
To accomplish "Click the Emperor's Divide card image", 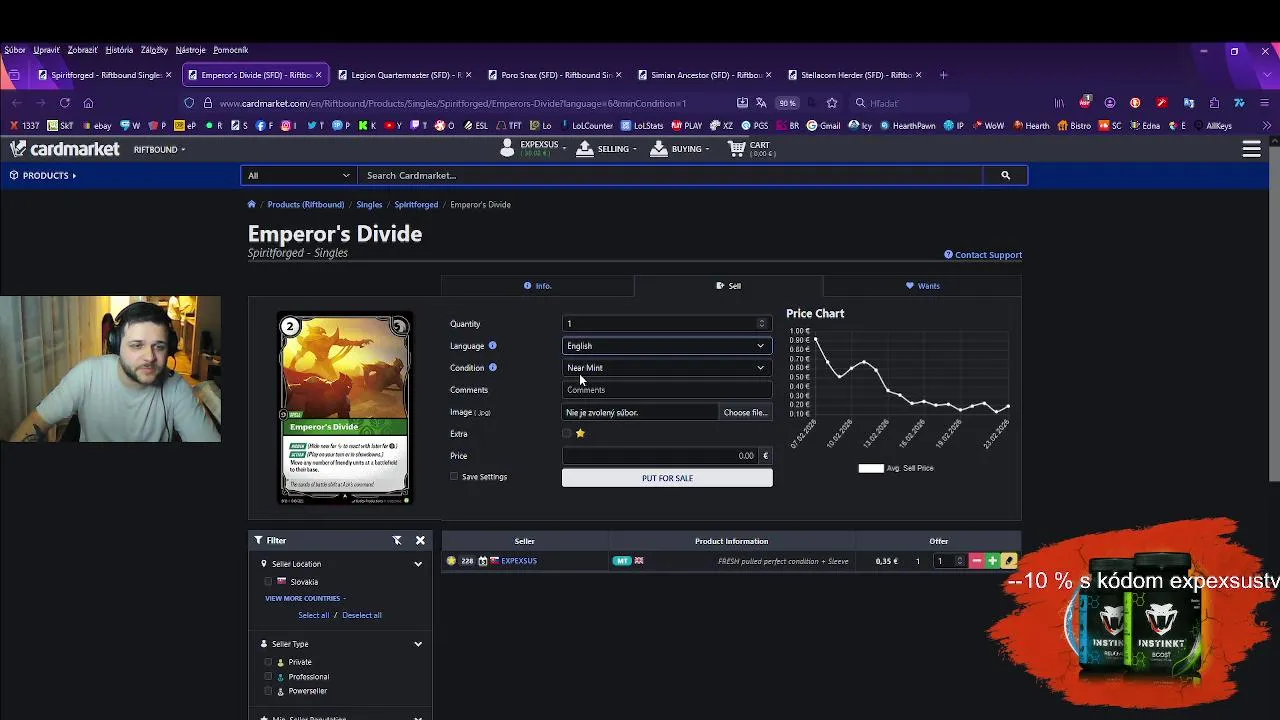I will [x=344, y=408].
